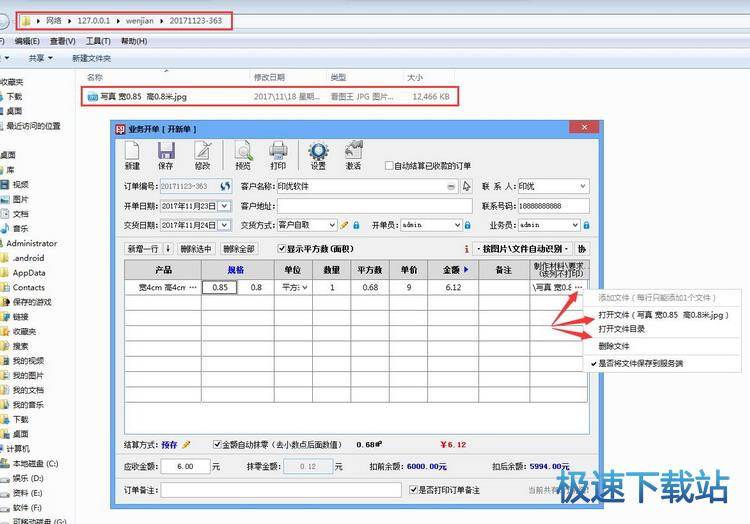This screenshot has width=750, height=524.
Task: Open the 开单日期 date dropdown
Action: pos(224,206)
